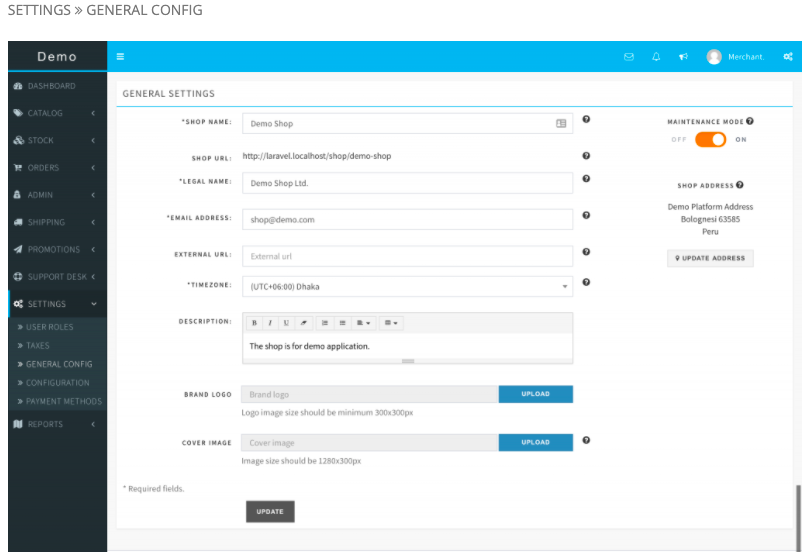Click Upload button for Brand Logo
The height and width of the screenshot is (552, 802).
[536, 394]
